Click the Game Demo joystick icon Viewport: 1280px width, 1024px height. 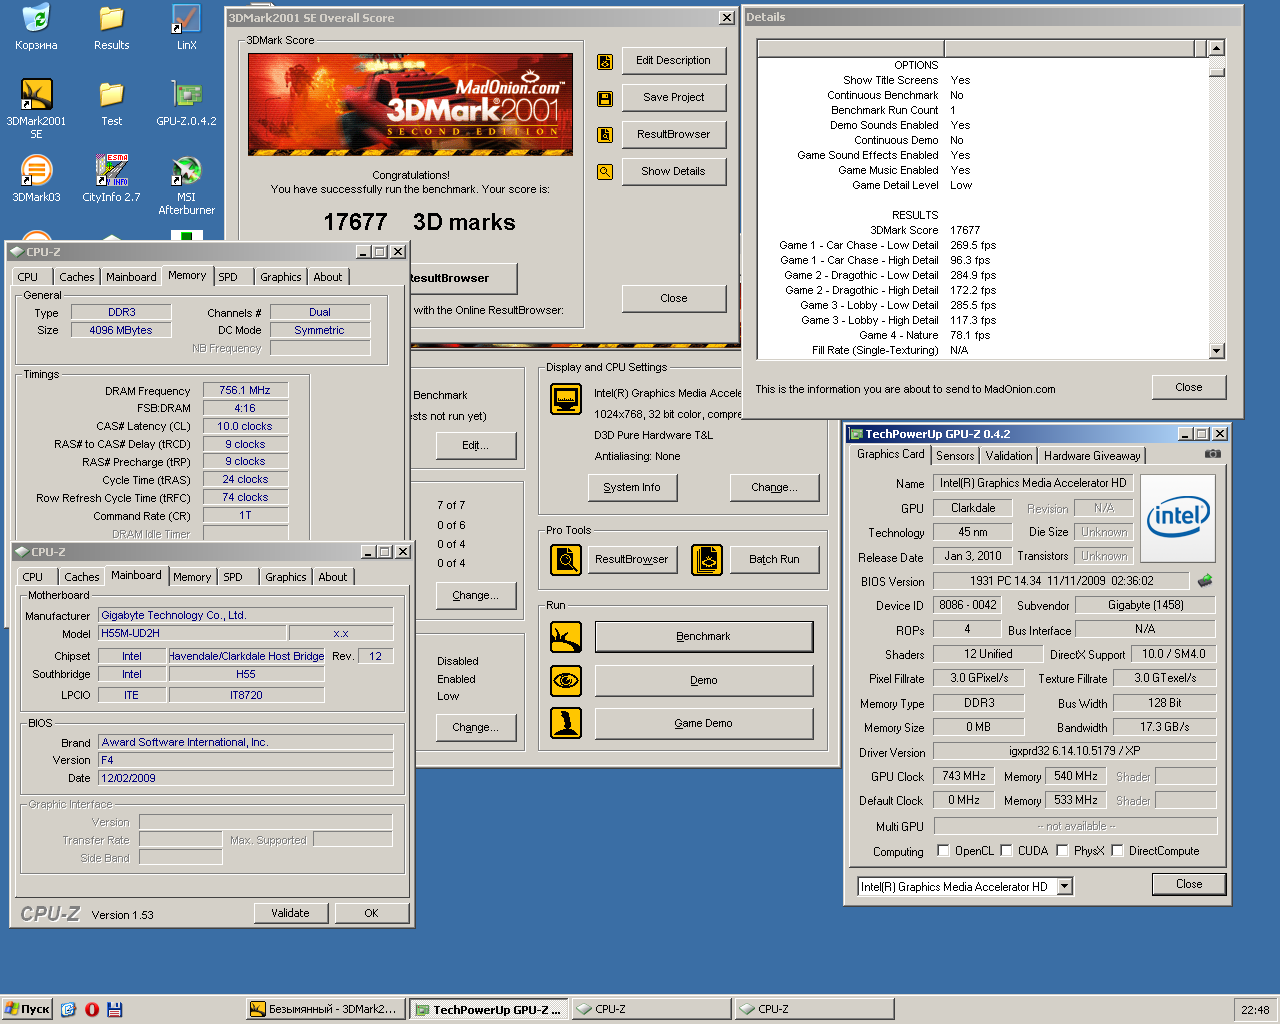pyautogui.click(x=566, y=723)
